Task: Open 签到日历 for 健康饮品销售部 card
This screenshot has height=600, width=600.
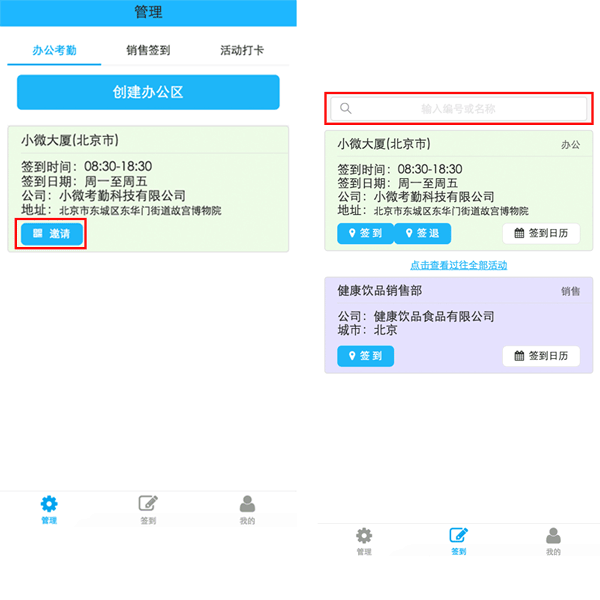Action: click(x=541, y=356)
